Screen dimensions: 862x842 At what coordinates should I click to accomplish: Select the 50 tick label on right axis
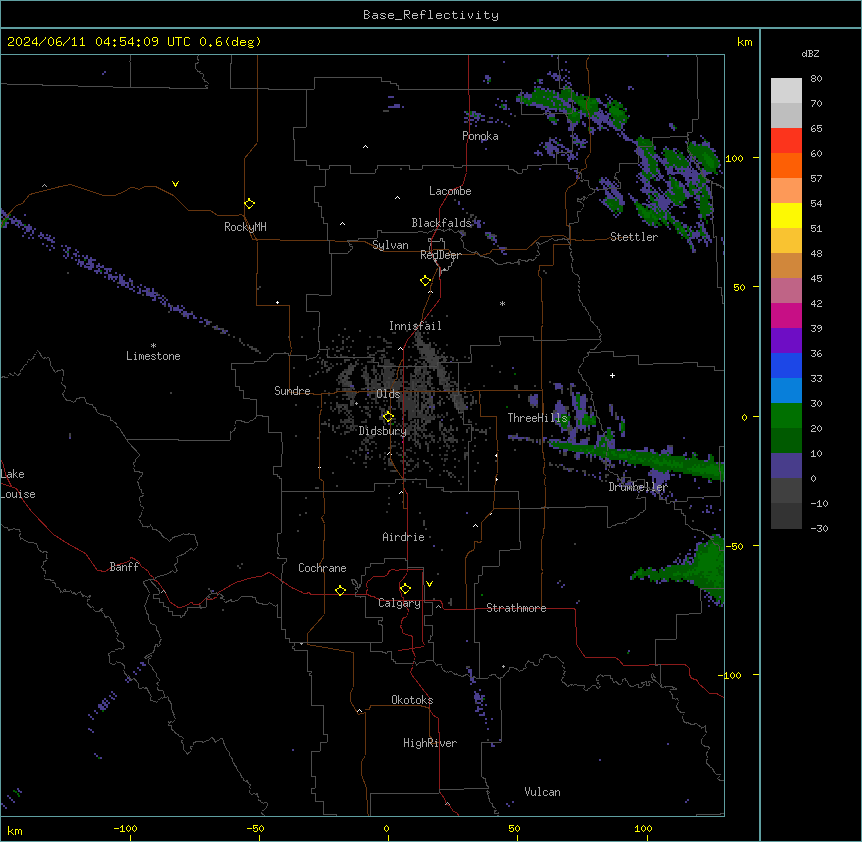pos(739,287)
